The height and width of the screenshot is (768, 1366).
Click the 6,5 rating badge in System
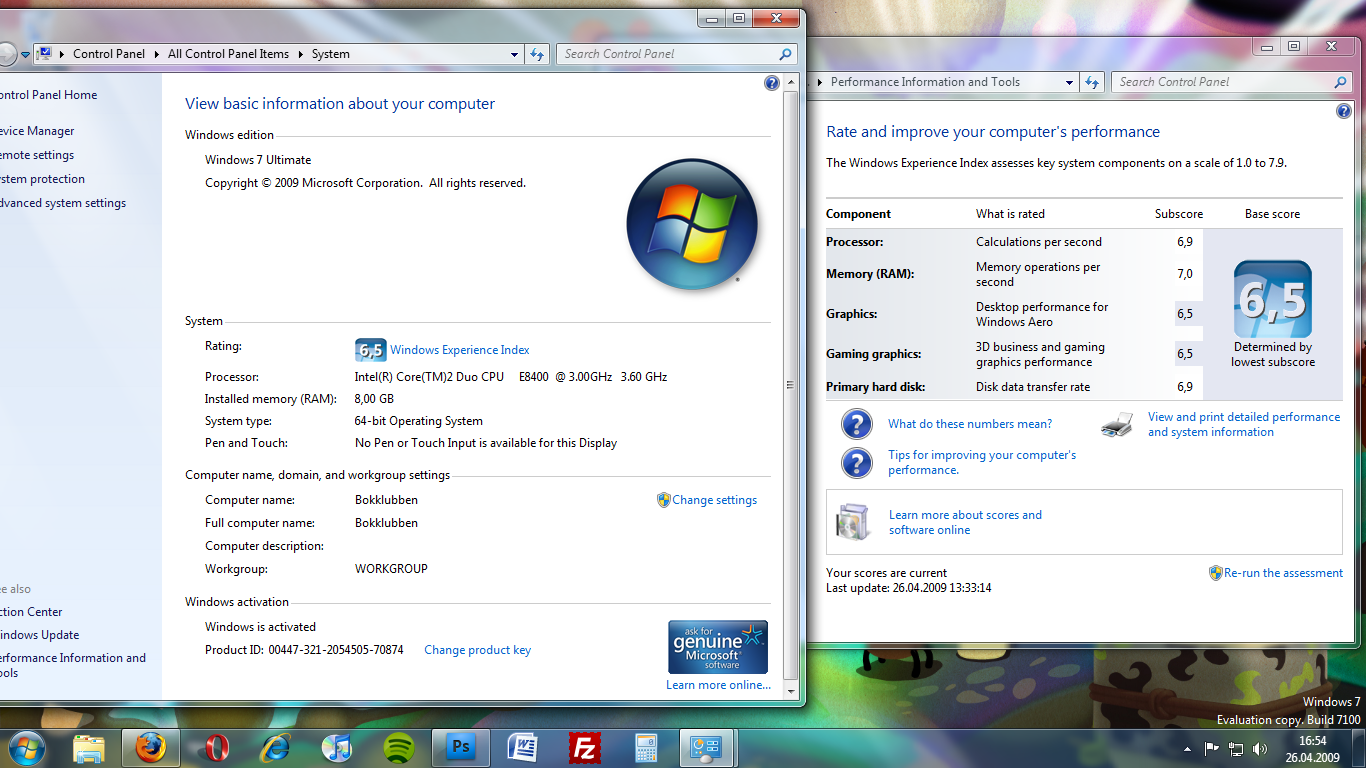click(370, 349)
